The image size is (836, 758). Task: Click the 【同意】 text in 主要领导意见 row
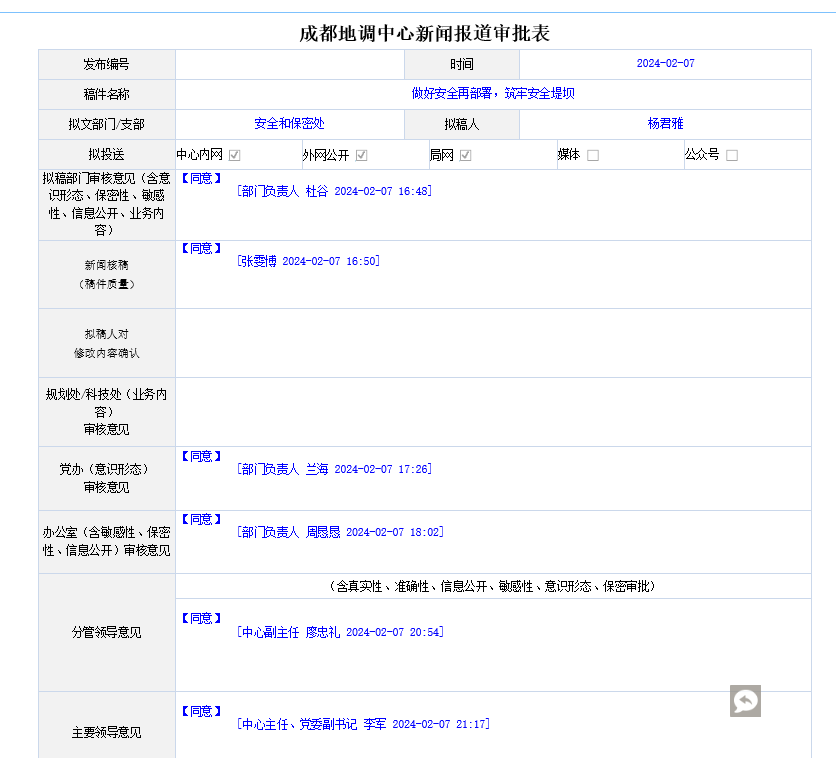[201, 711]
